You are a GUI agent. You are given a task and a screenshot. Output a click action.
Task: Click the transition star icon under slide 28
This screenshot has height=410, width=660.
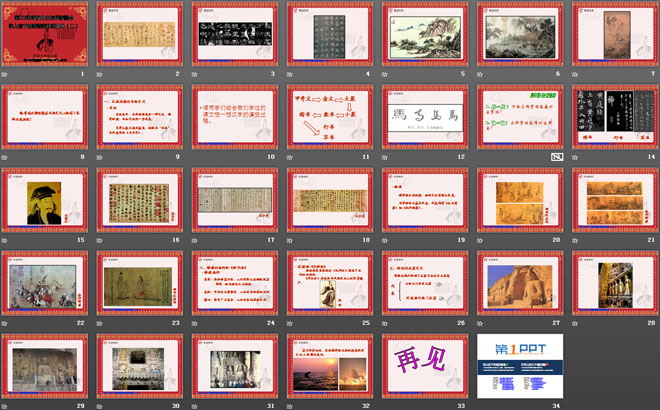(575, 323)
